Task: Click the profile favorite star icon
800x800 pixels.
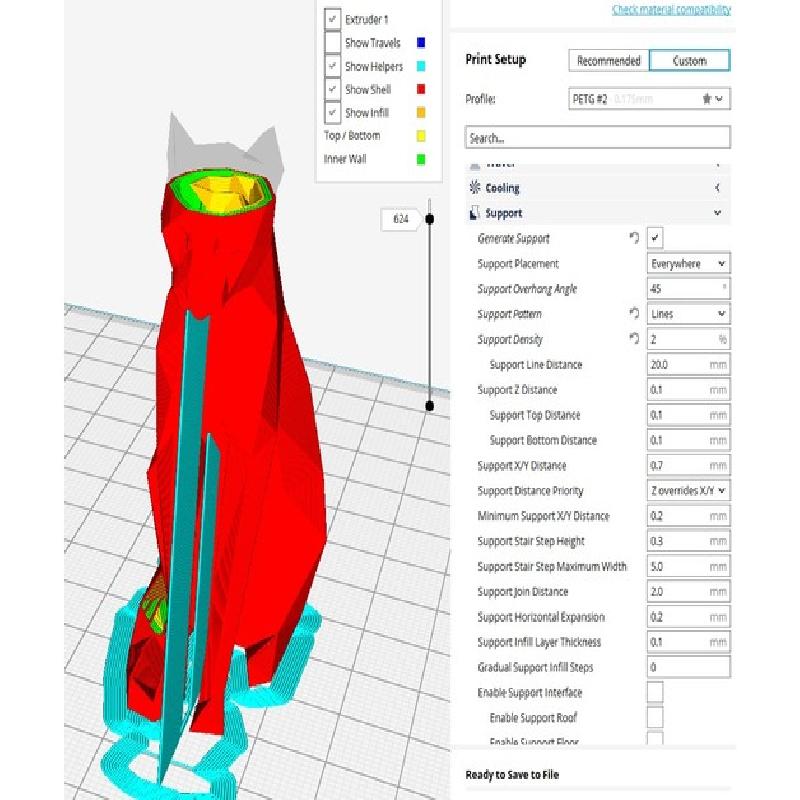Action: 707,99
